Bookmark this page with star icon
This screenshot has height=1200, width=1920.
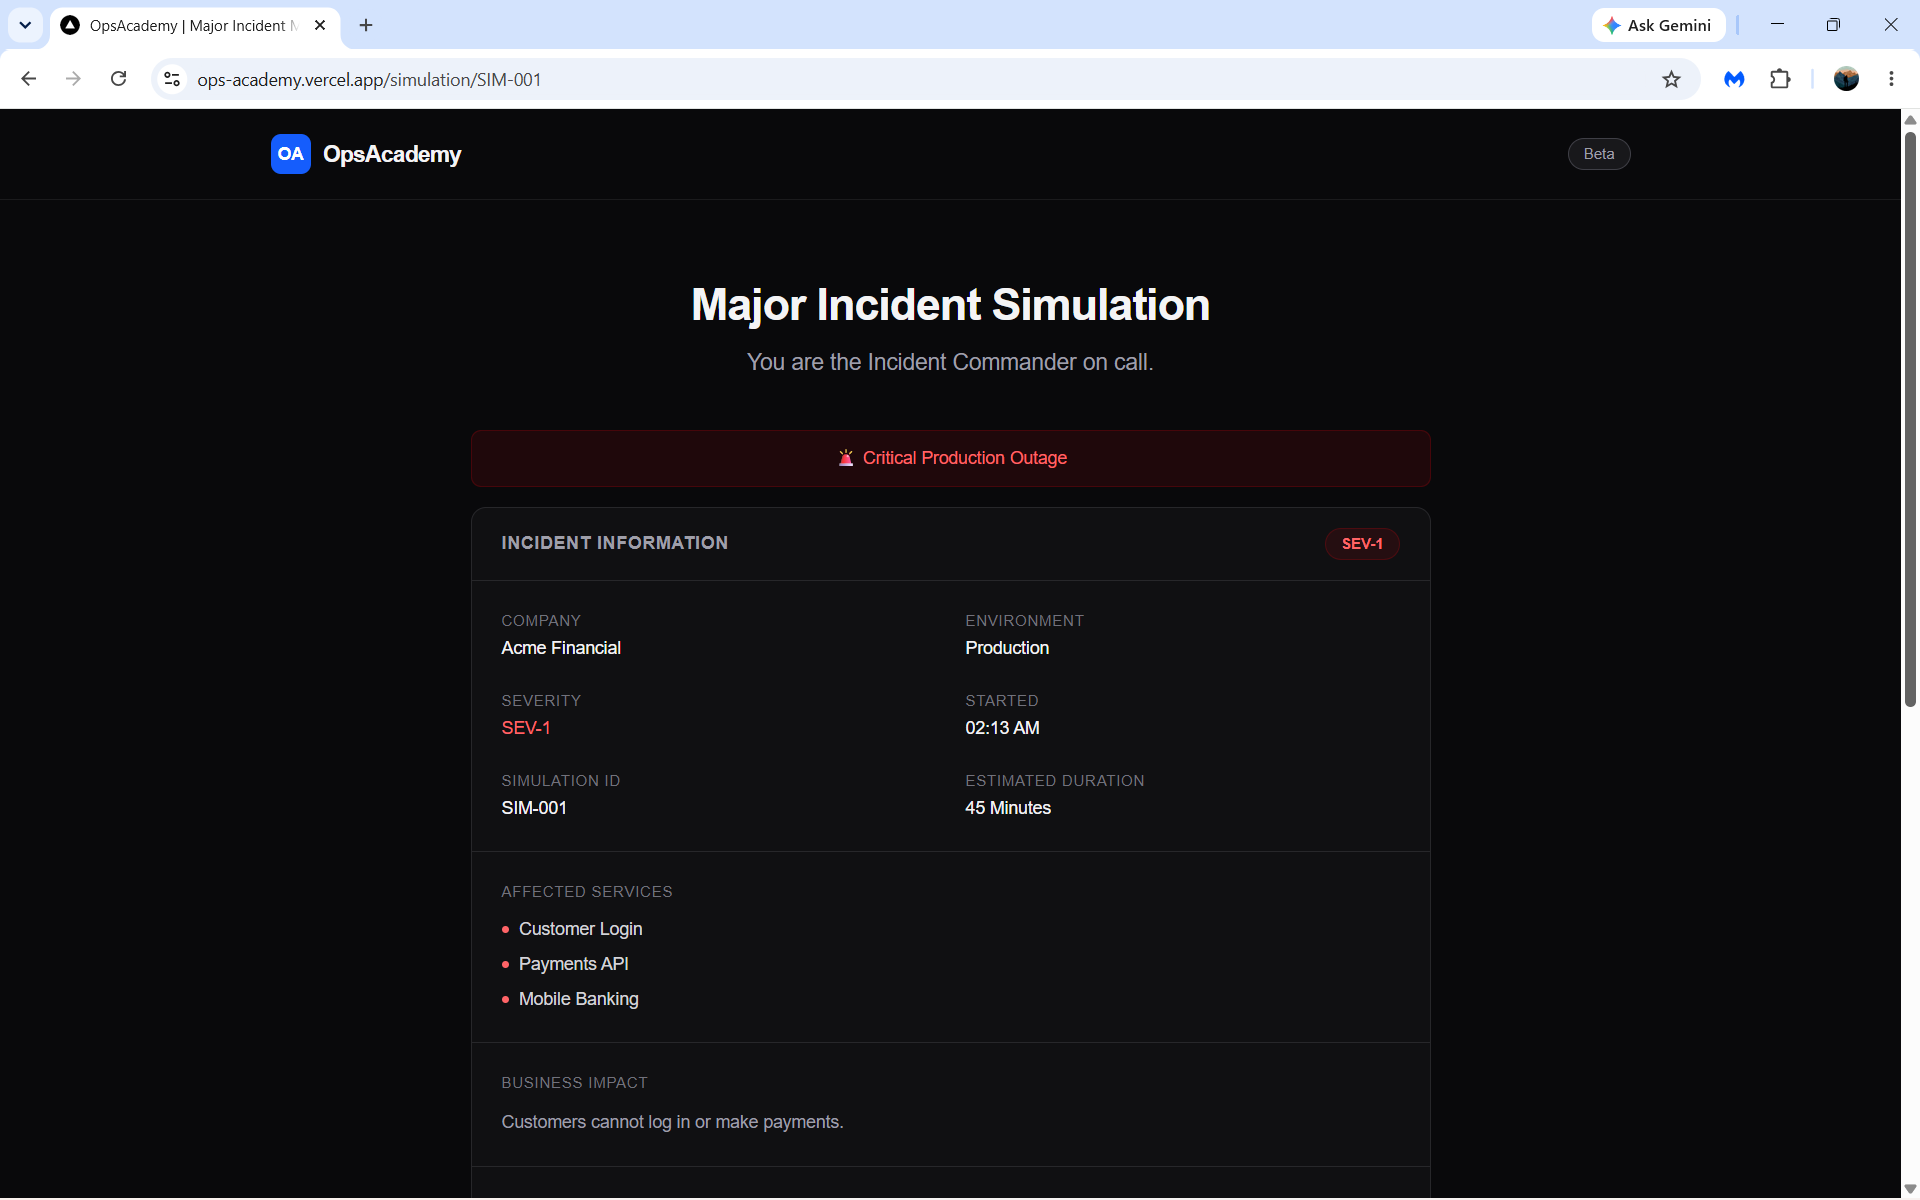point(1671,79)
